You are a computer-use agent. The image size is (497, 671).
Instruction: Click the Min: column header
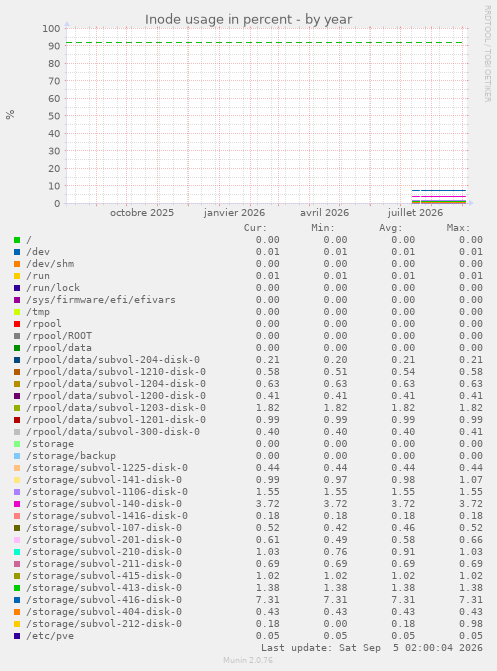click(x=323, y=228)
